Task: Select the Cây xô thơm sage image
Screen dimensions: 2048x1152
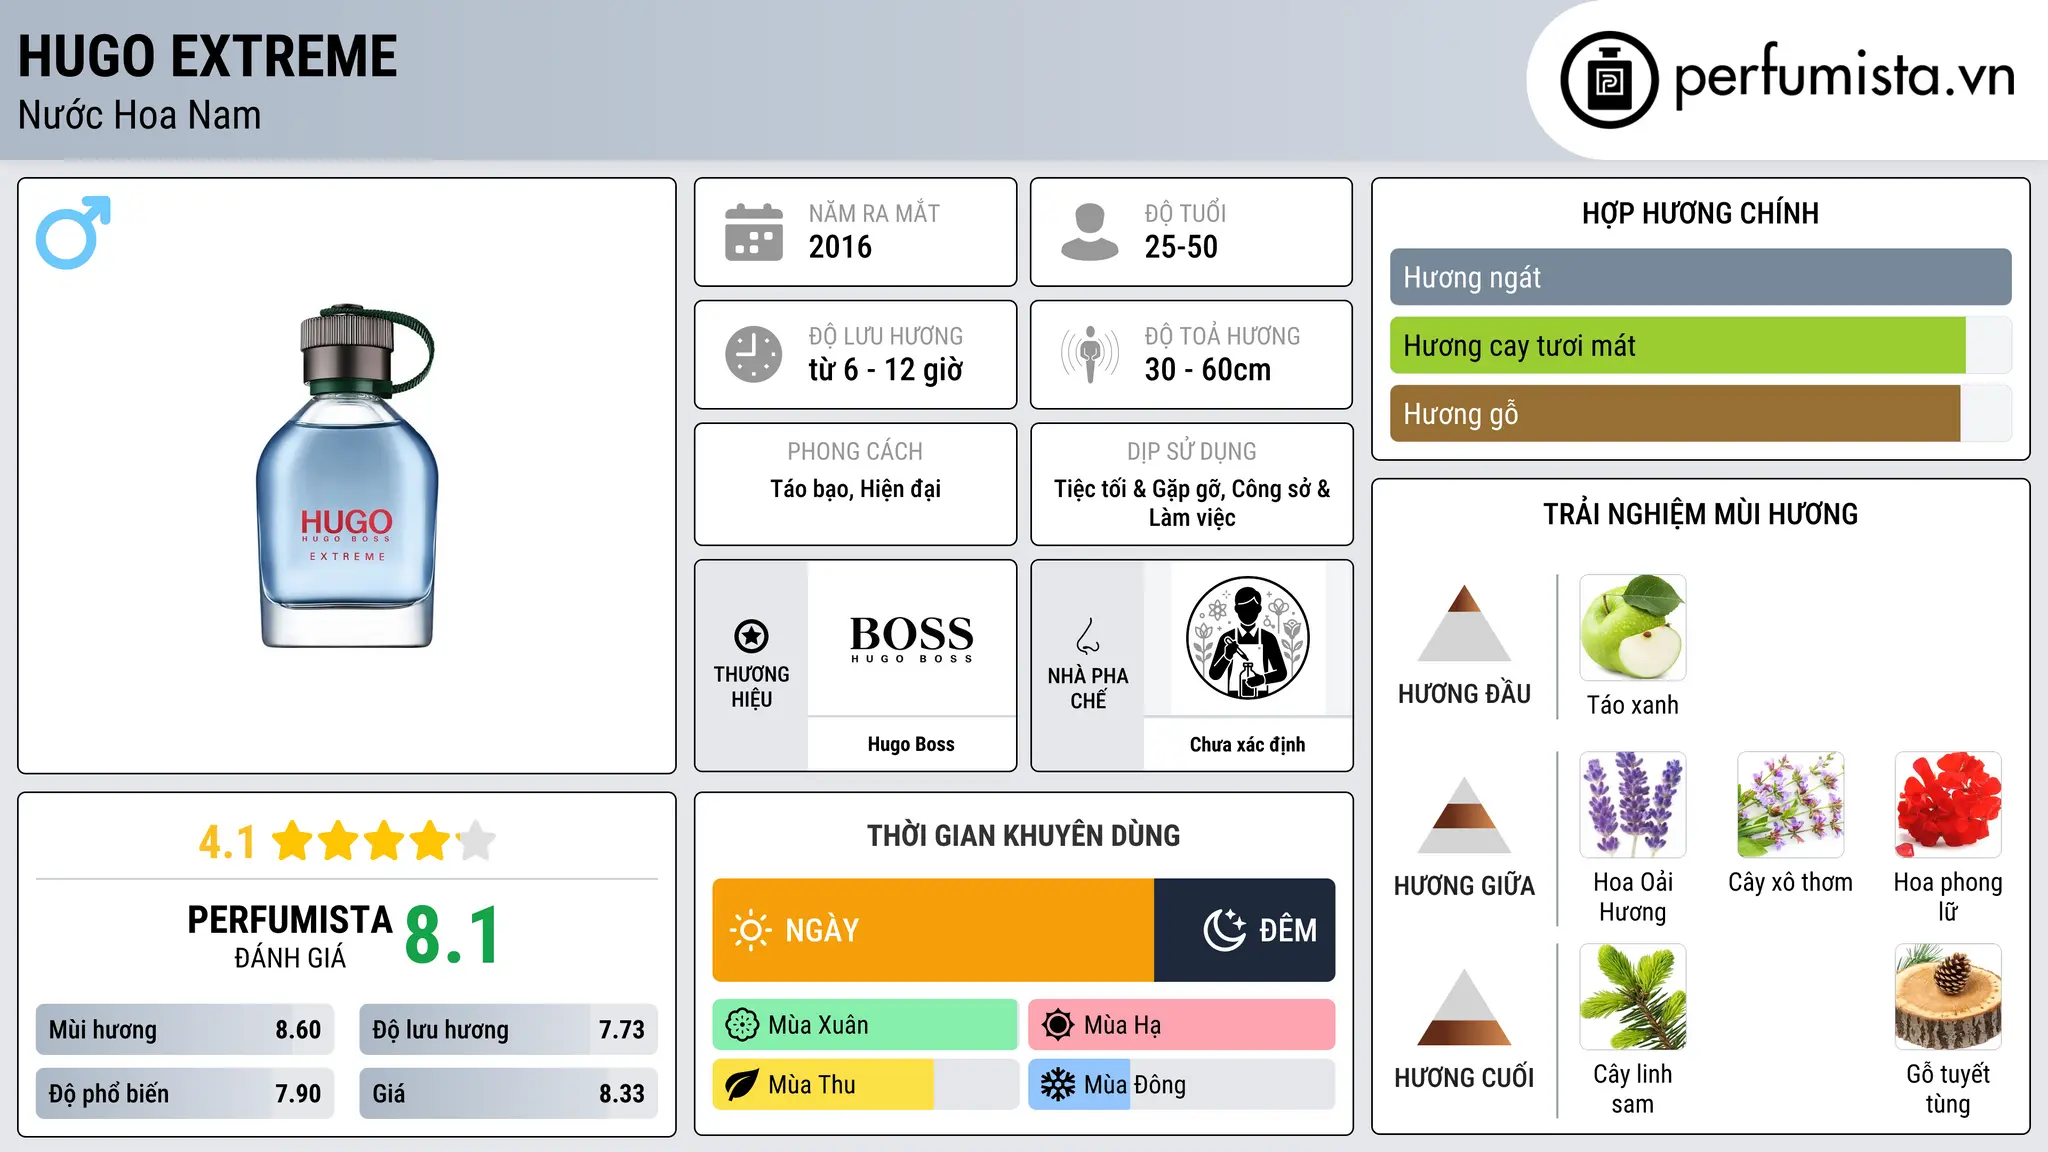Action: click(1790, 805)
